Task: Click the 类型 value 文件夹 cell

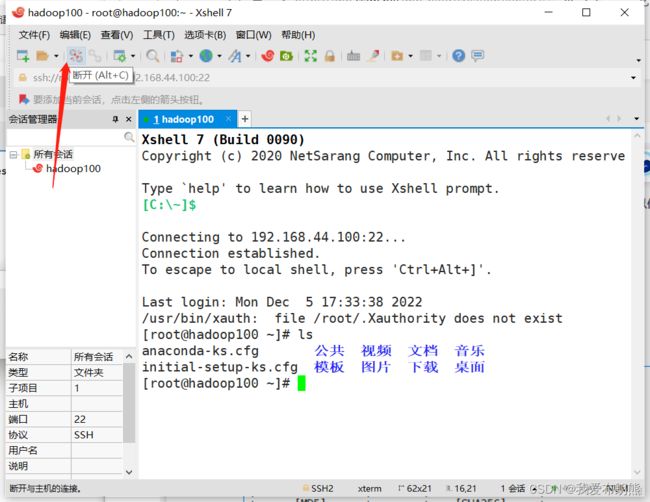Action: (x=97, y=372)
